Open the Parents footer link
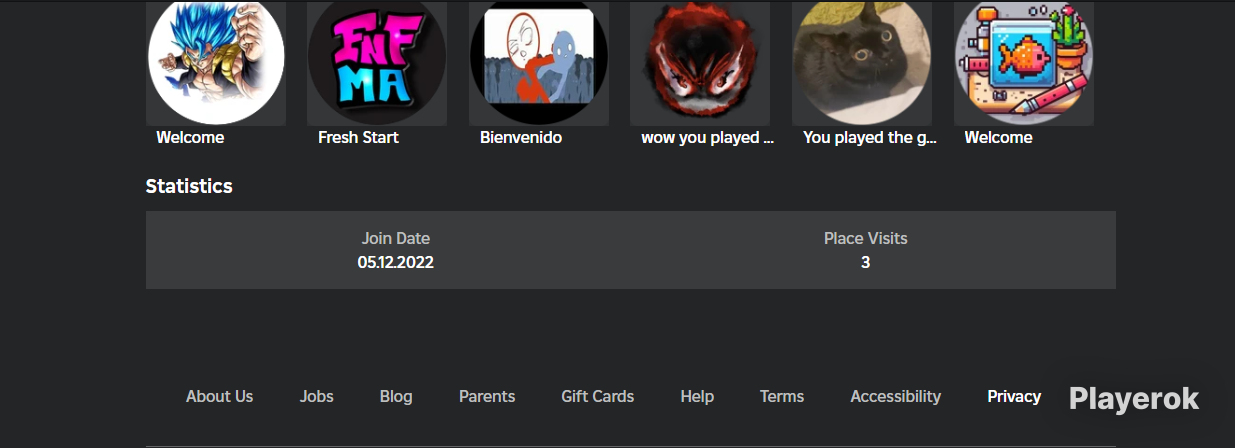The width and height of the screenshot is (1235, 448). (x=487, y=396)
